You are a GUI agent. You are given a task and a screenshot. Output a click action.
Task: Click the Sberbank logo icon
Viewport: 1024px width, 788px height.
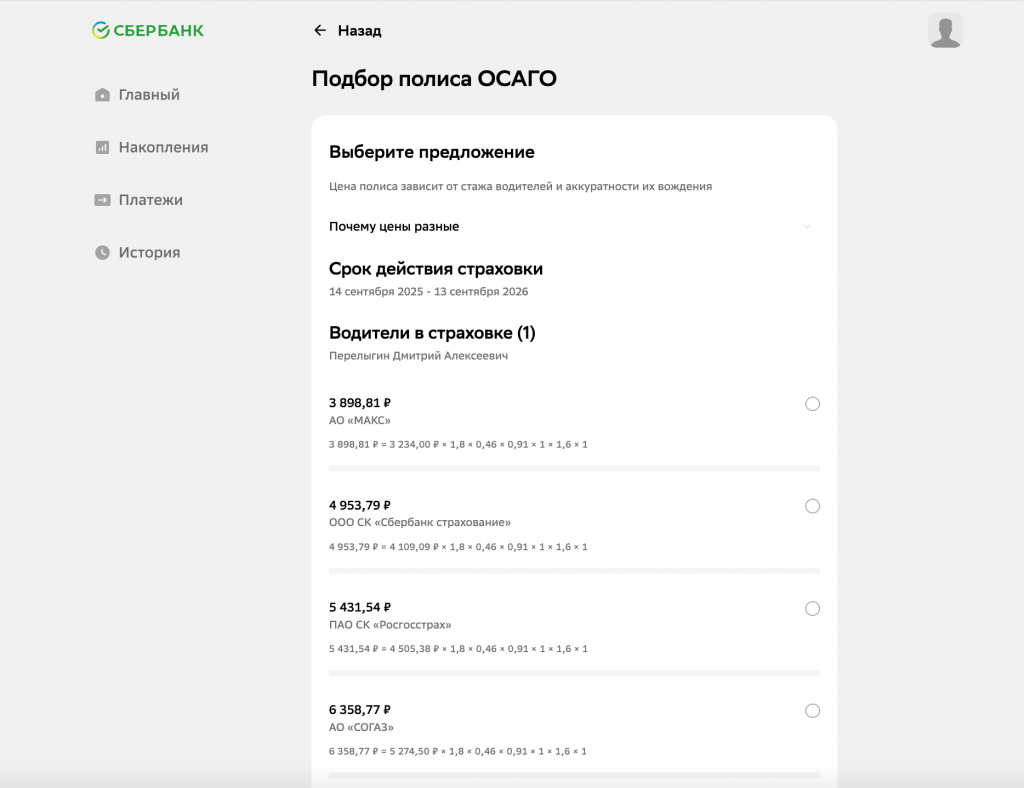tap(101, 31)
